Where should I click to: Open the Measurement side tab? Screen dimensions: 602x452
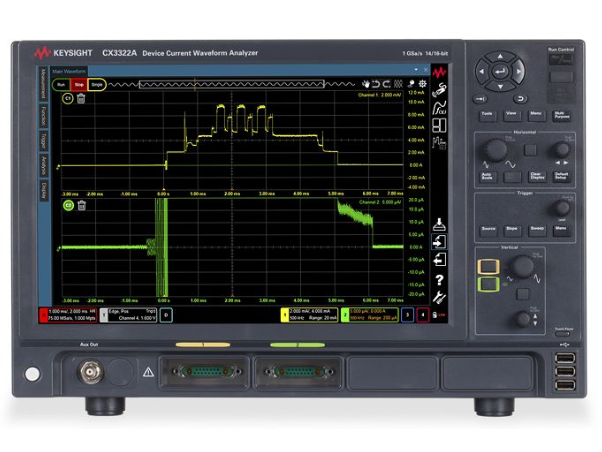click(43, 84)
